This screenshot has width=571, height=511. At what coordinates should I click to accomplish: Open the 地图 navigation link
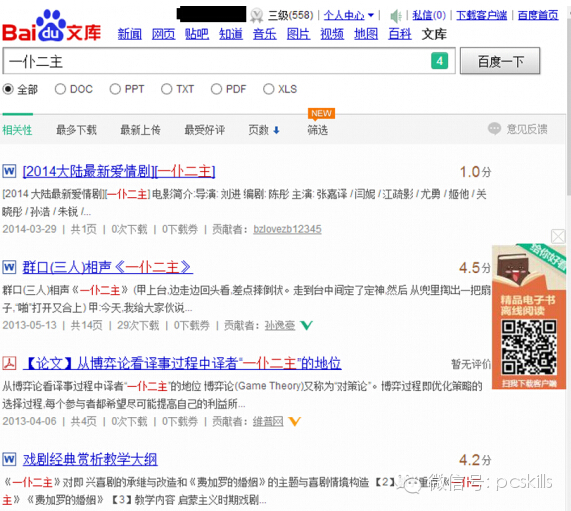pyautogui.click(x=366, y=34)
